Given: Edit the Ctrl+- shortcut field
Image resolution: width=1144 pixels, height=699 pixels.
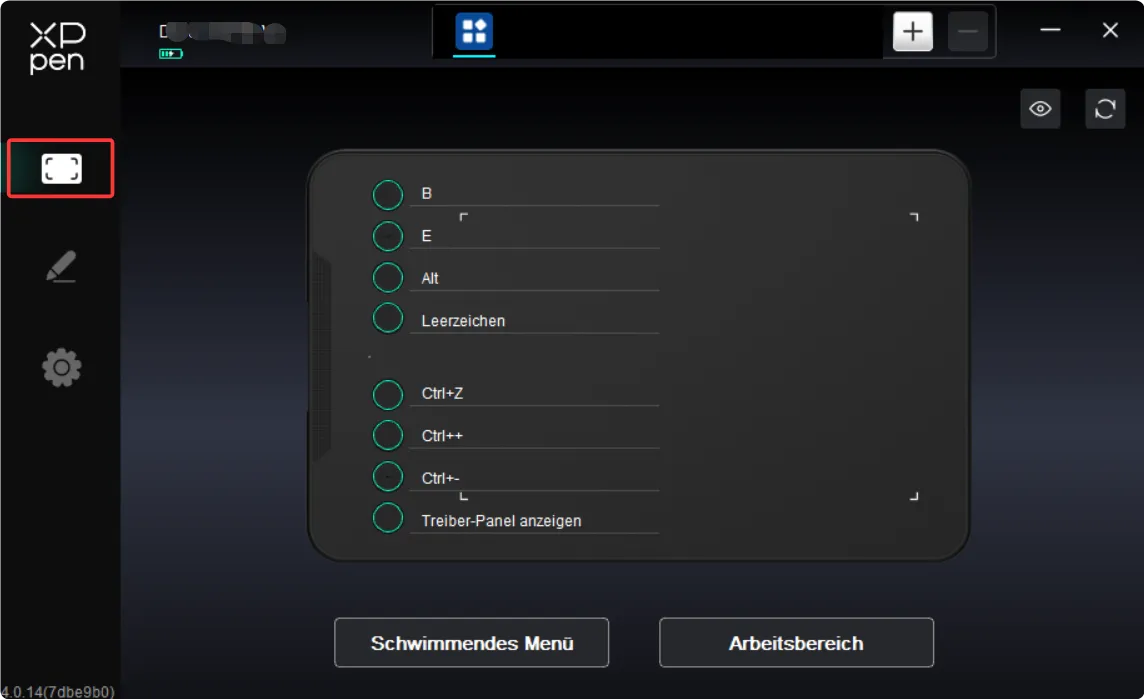Looking at the screenshot, I should [x=534, y=478].
